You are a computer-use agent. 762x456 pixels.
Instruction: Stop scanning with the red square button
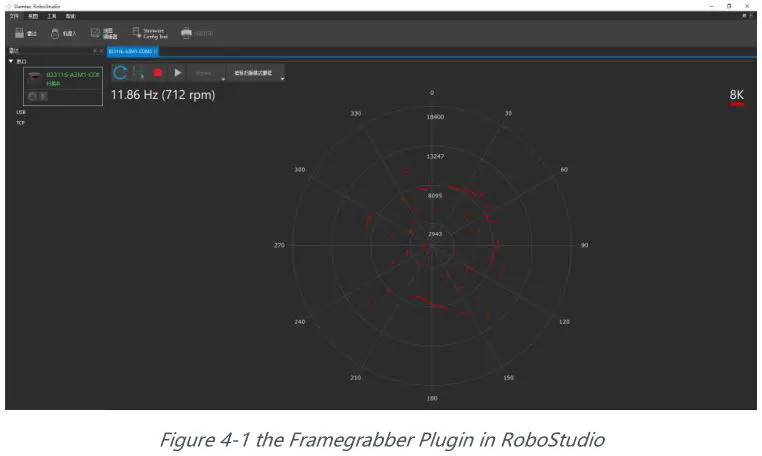coord(157,72)
